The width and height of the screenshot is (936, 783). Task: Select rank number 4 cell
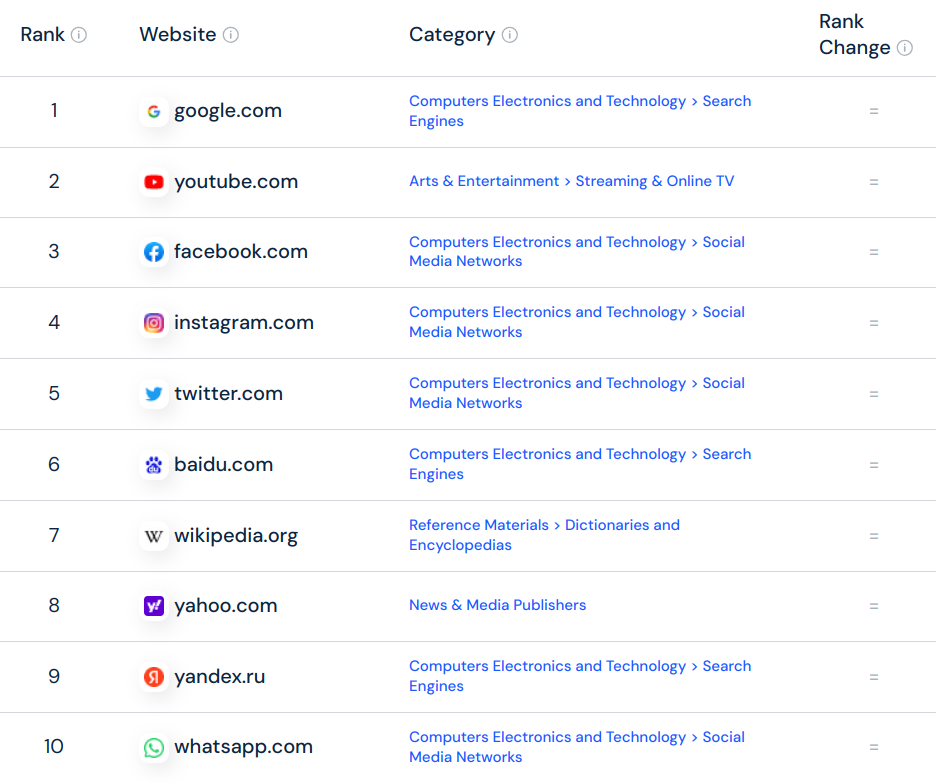pyautogui.click(x=54, y=322)
